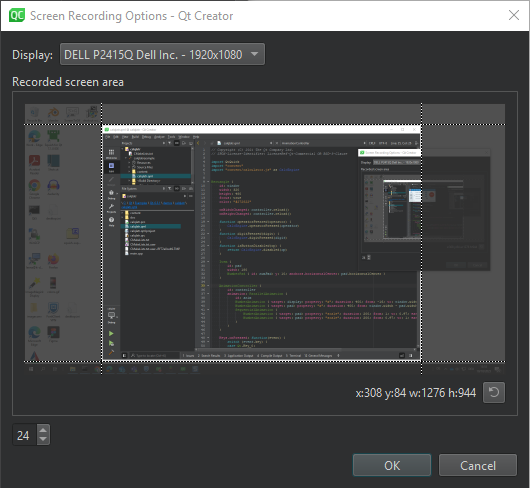This screenshot has width=530, height=488.
Task: Click the "Display:" label
Action: pos(32,55)
